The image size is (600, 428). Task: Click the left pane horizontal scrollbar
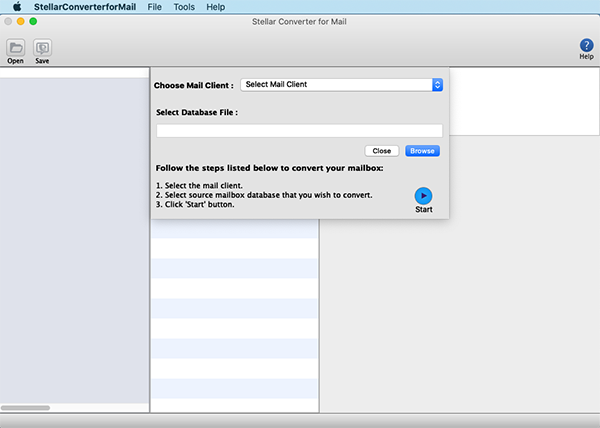click(25, 408)
